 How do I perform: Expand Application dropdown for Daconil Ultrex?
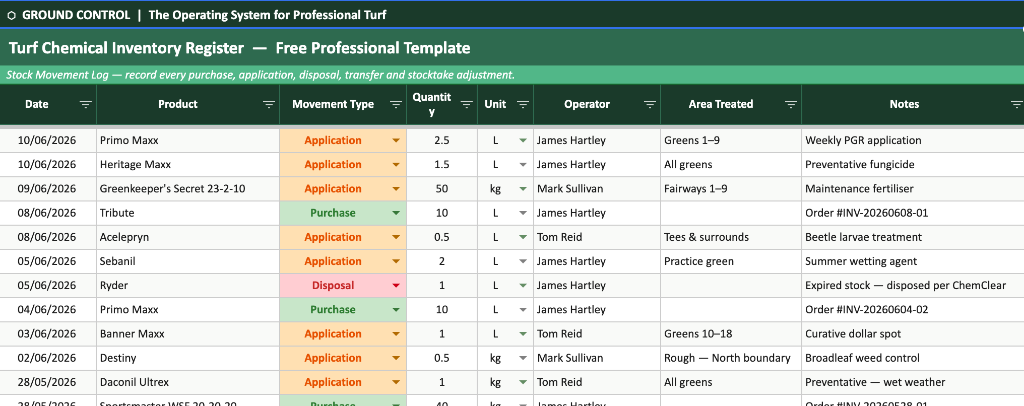click(x=396, y=382)
